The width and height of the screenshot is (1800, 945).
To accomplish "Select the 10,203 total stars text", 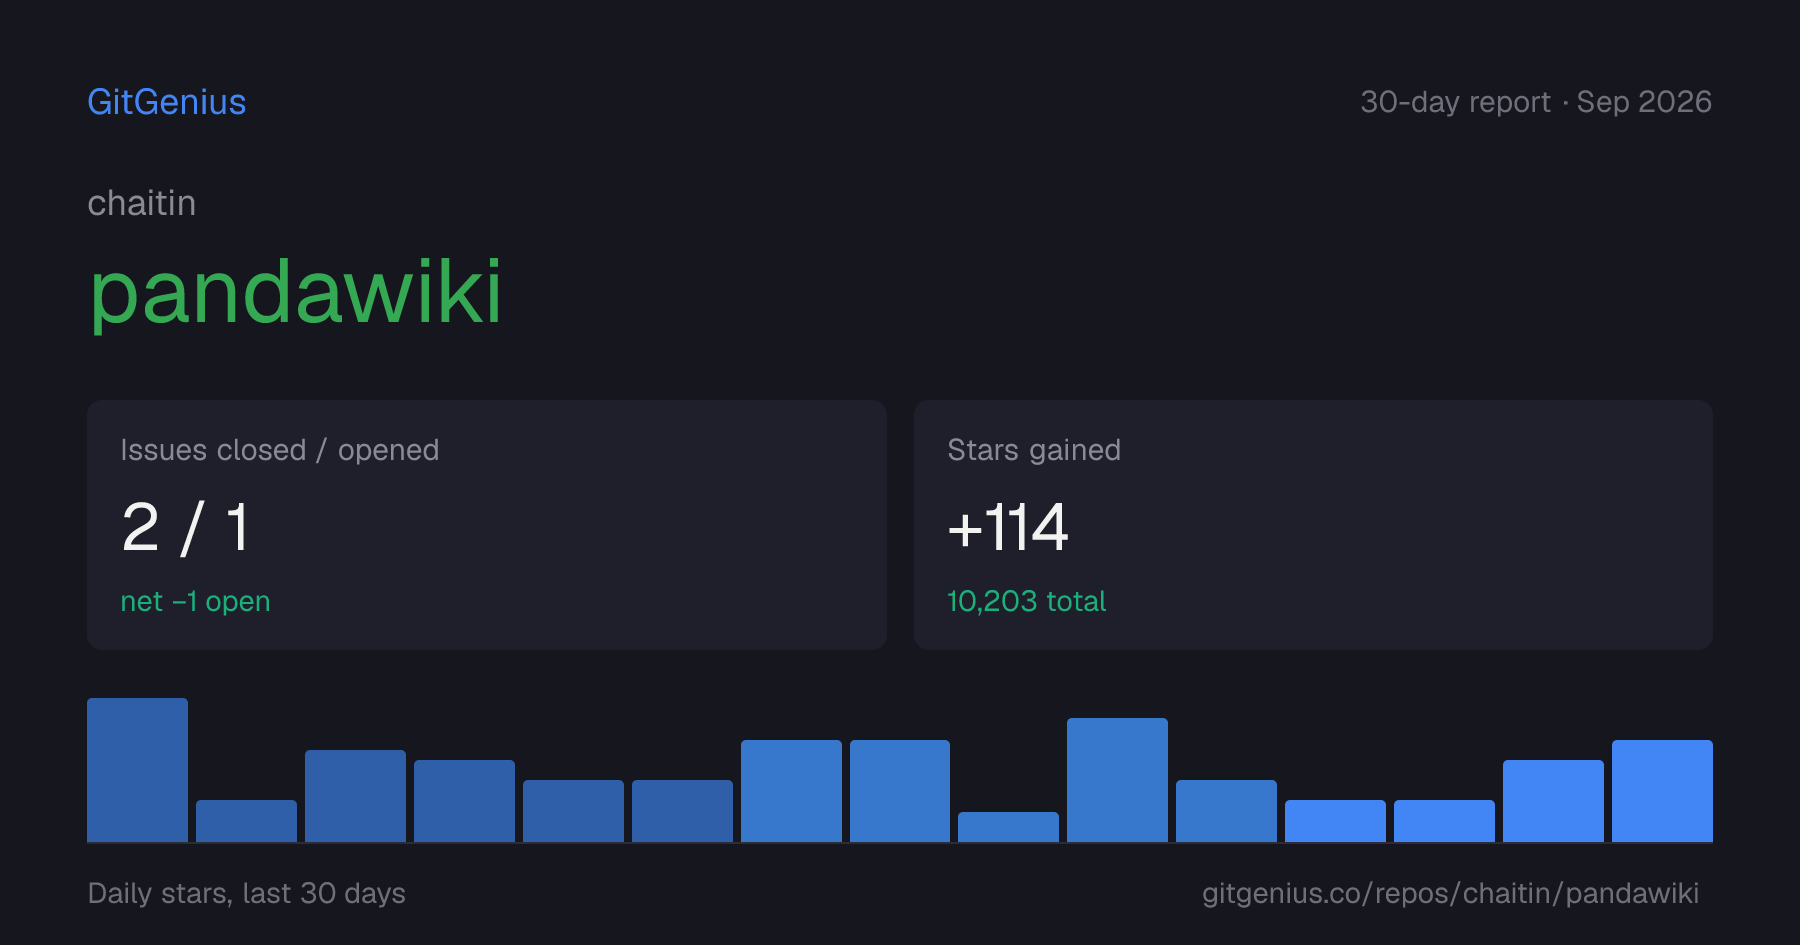I will point(1026,601).
